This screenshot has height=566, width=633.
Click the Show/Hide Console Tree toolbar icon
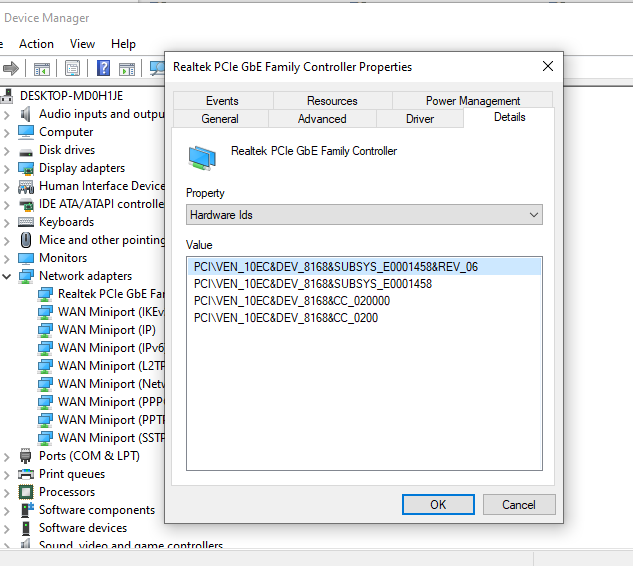coord(42,69)
